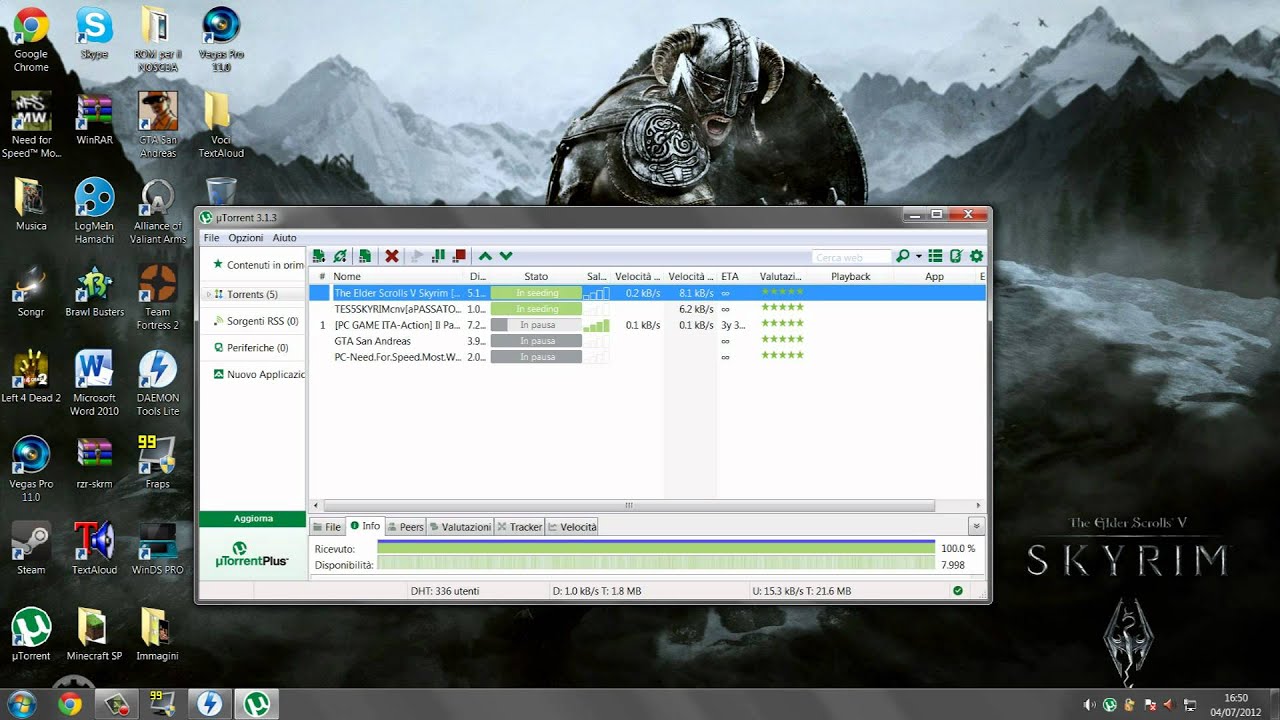Click the horizontal scrollbar of the torrent list
Viewport: 1280px width, 720px height.
[628, 506]
